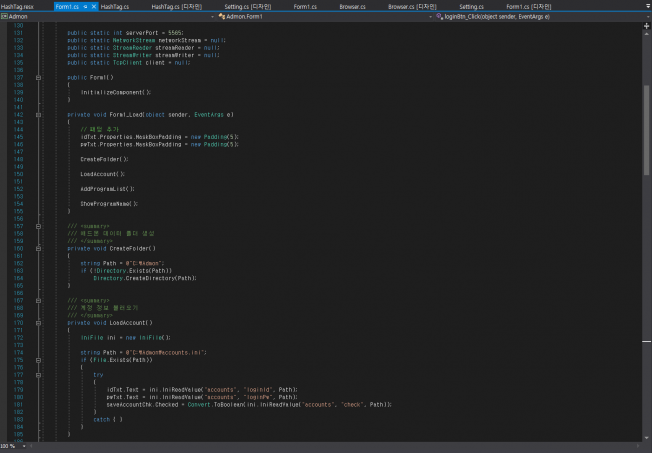Collapse the Form1_Load method block

[x=38, y=115]
